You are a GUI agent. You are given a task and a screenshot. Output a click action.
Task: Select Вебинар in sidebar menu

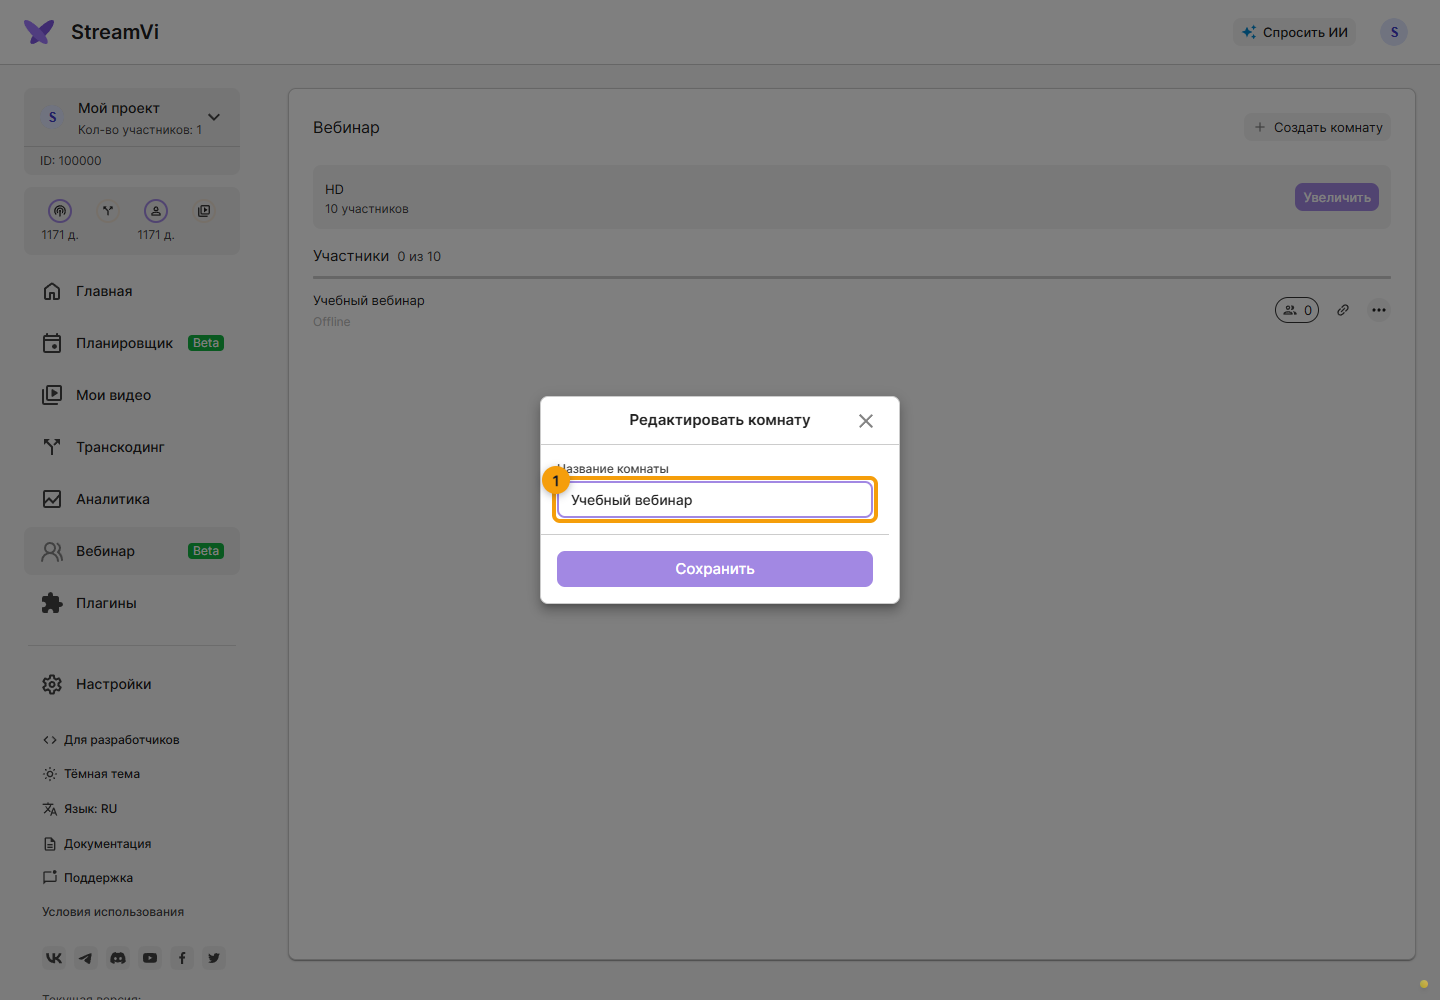pos(132,551)
